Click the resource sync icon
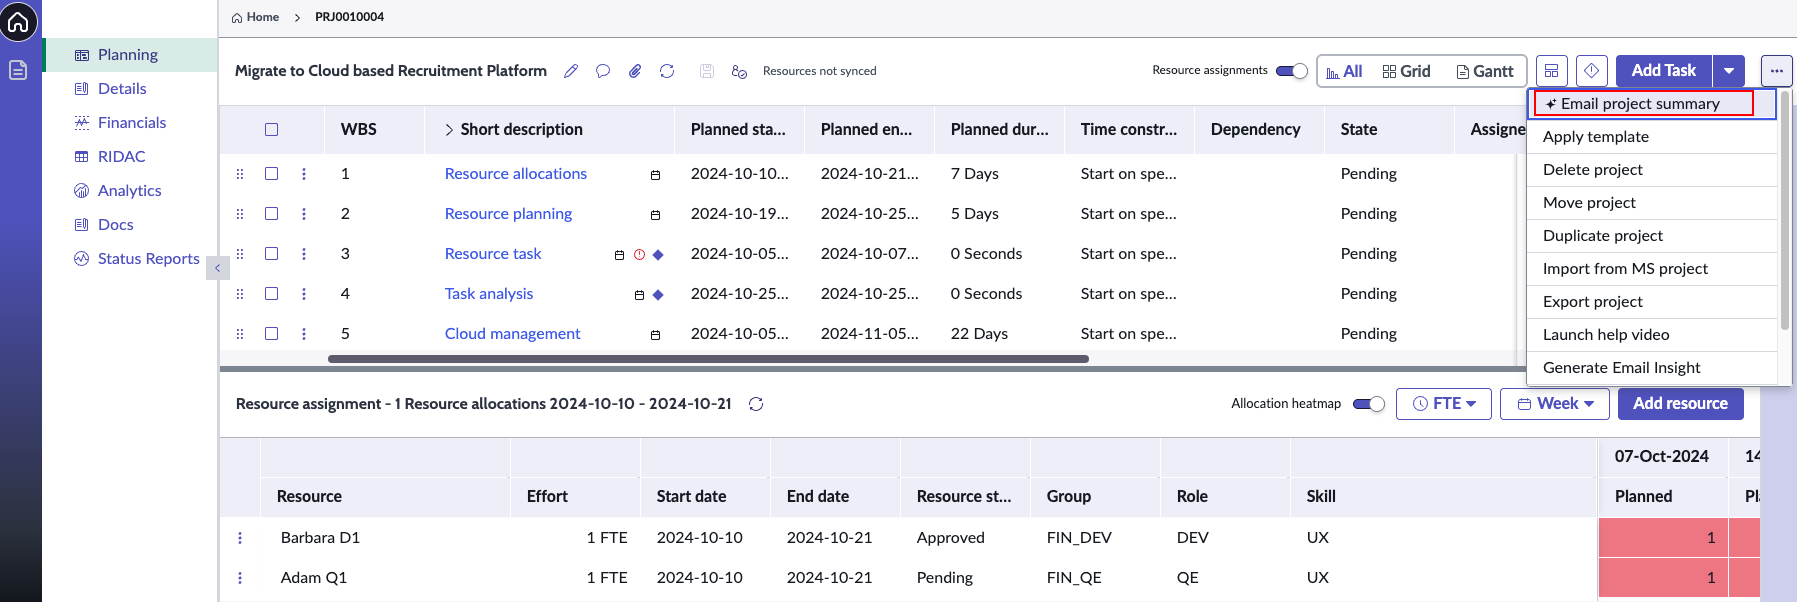This screenshot has width=1797, height=602. (x=739, y=71)
